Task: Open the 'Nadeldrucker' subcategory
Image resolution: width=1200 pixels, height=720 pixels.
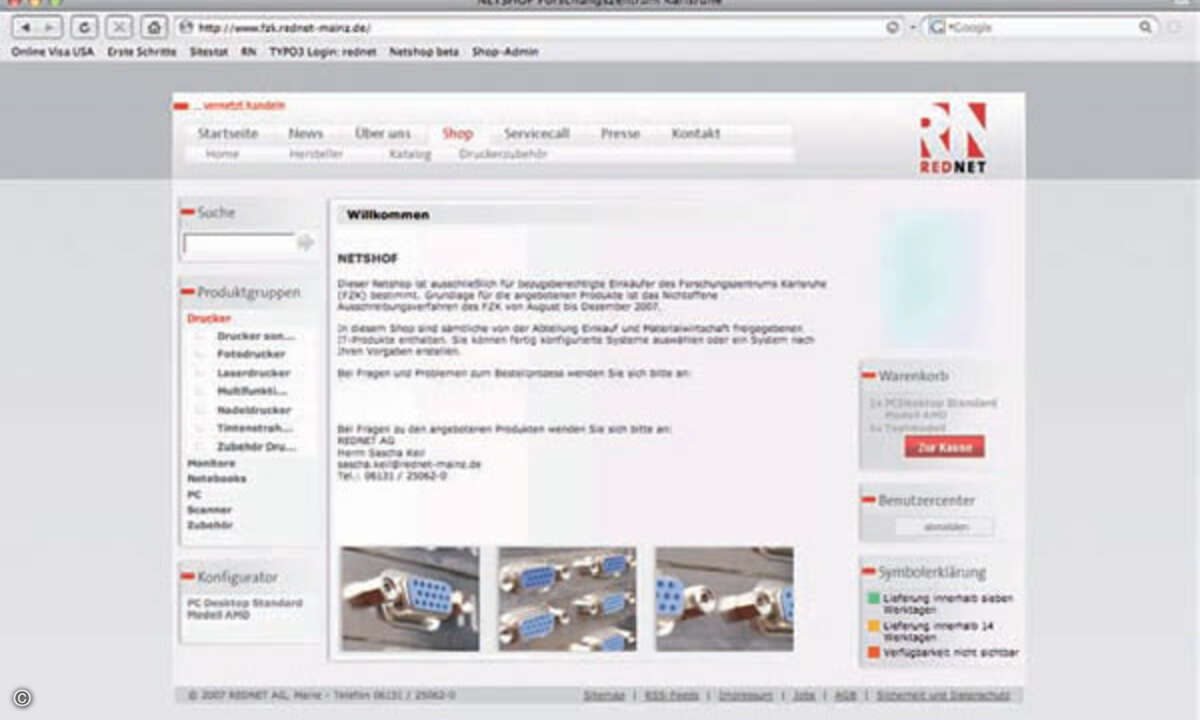Action: 254,410
